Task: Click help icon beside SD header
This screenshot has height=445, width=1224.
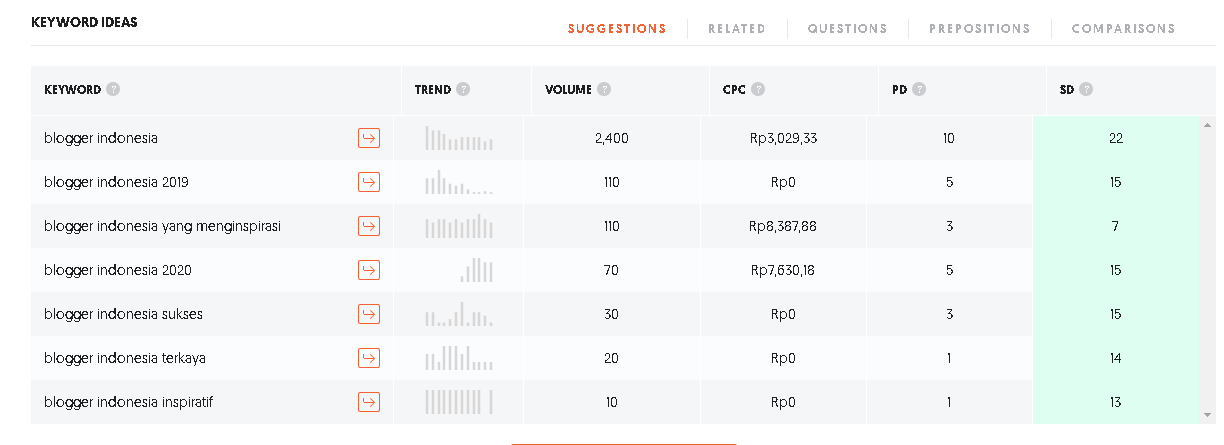Action: click(1086, 89)
